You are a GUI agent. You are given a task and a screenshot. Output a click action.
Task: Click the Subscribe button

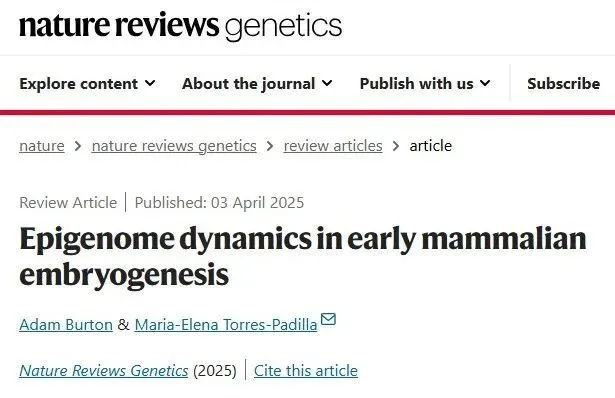click(x=564, y=84)
